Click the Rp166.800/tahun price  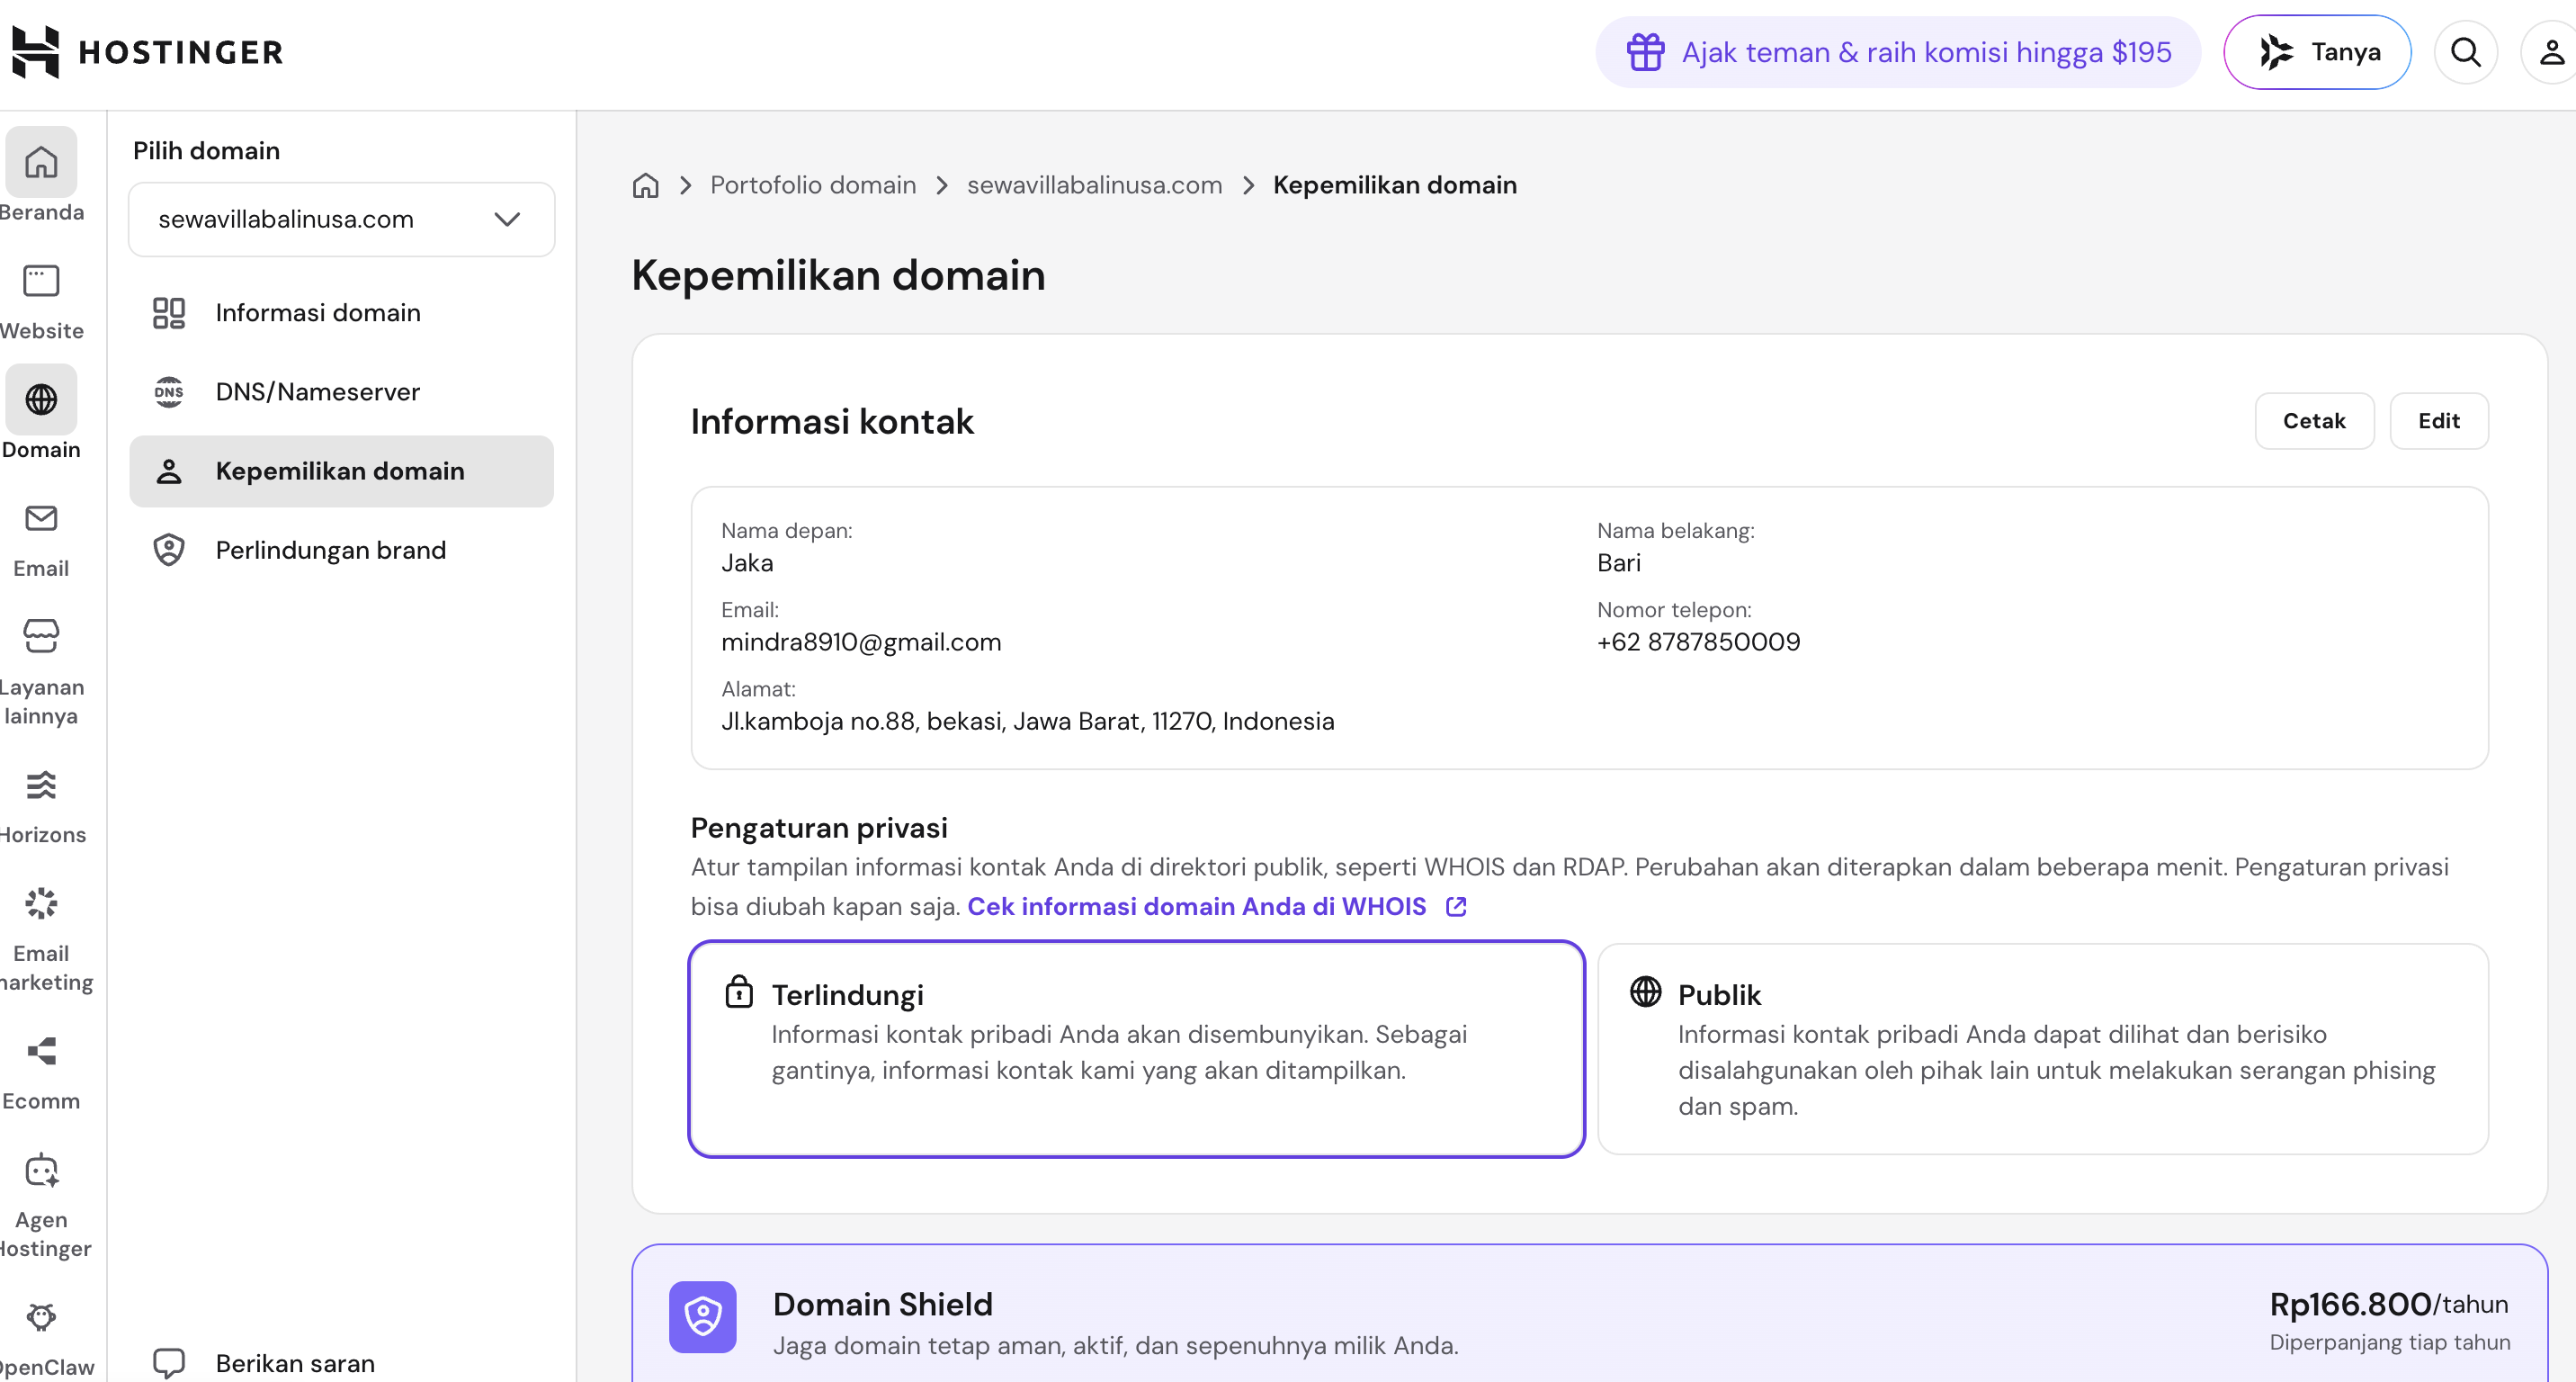tap(2388, 1304)
